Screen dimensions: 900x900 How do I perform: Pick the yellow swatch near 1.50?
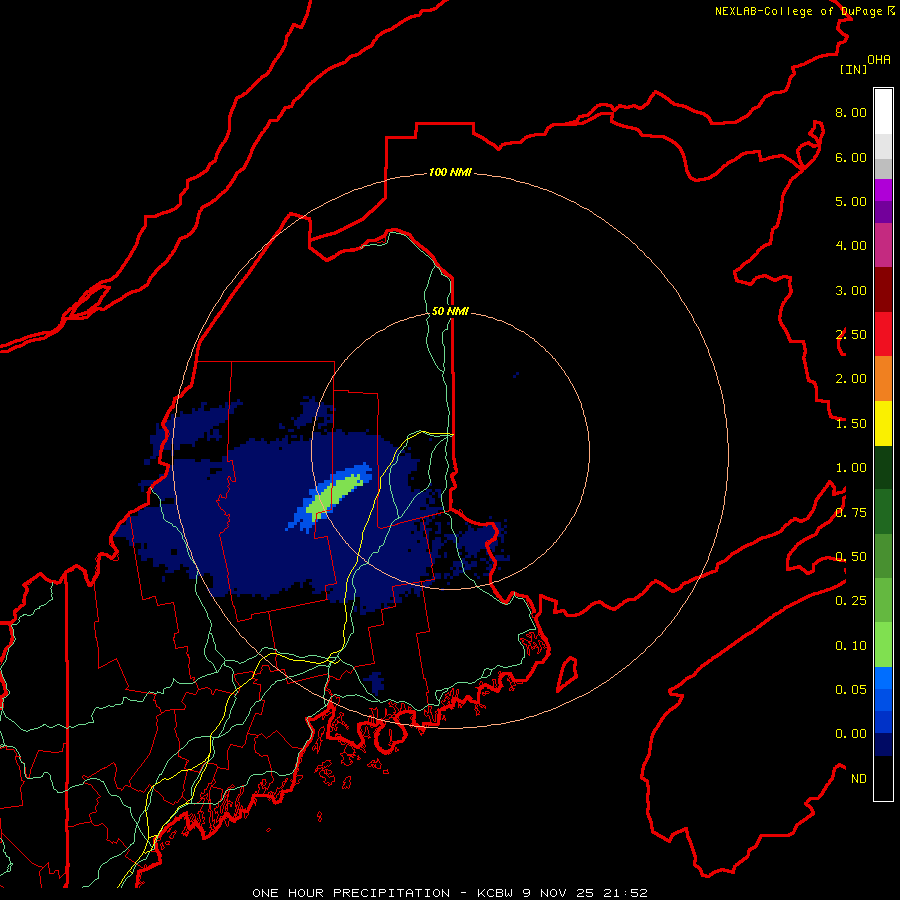coord(883,423)
